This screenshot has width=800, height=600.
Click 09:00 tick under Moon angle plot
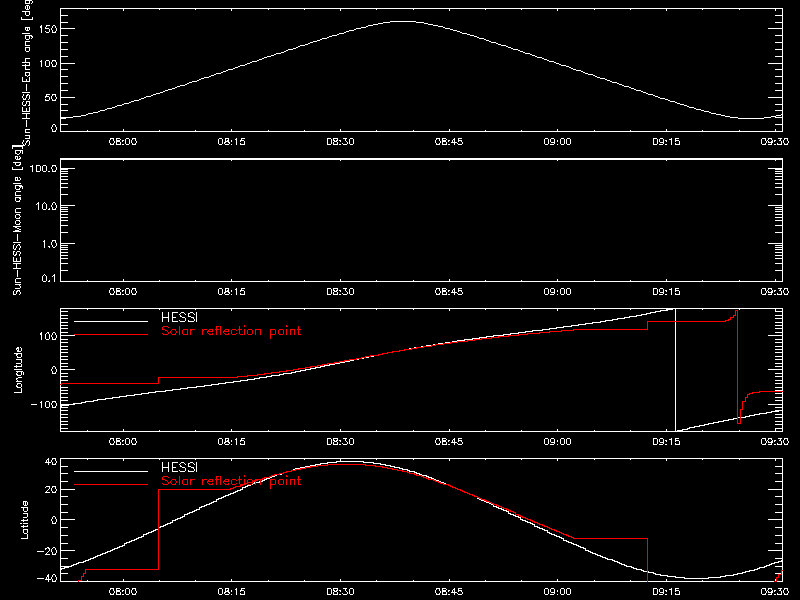(x=558, y=292)
